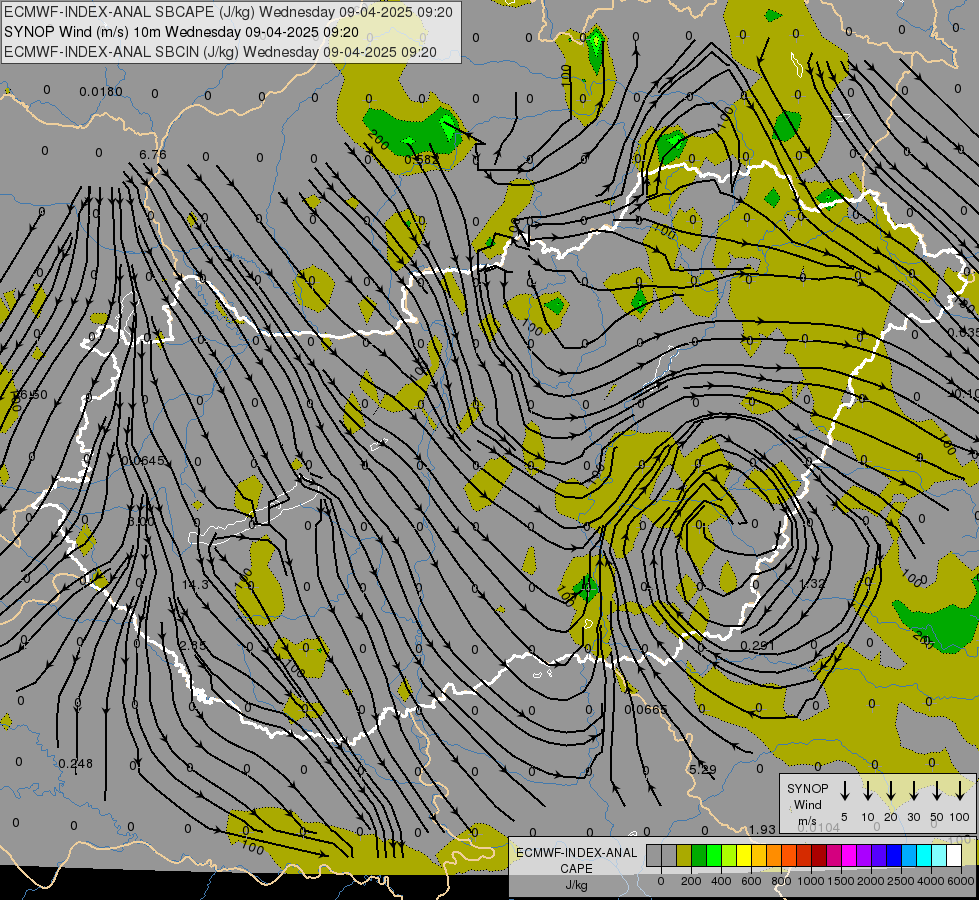Pick the yellow-green CAPE legend swatch
This screenshot has height=900, width=979.
(x=729, y=855)
